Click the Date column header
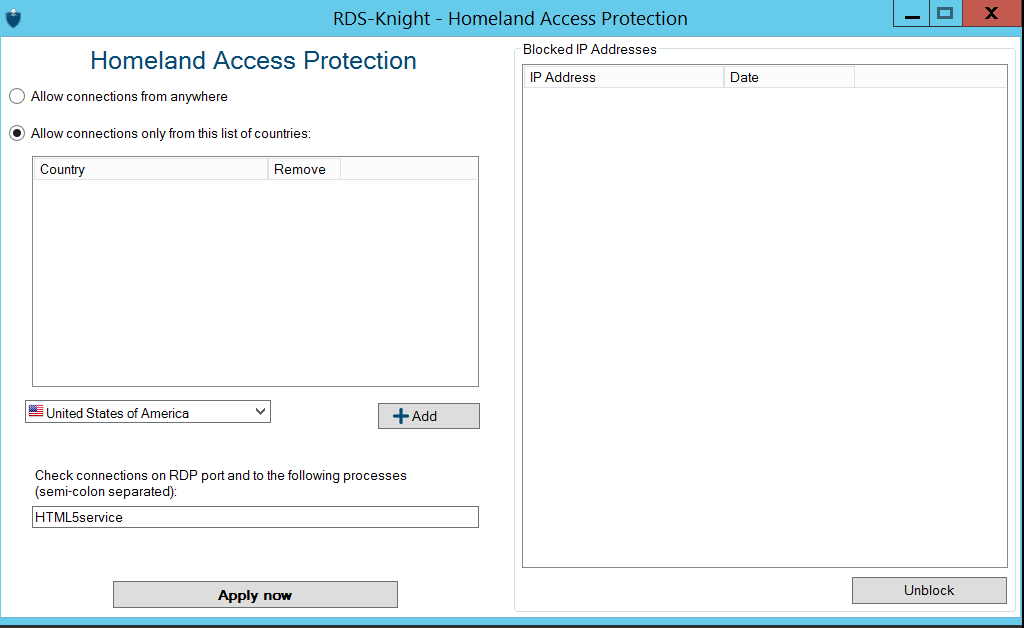This screenshot has width=1024, height=628. point(788,77)
